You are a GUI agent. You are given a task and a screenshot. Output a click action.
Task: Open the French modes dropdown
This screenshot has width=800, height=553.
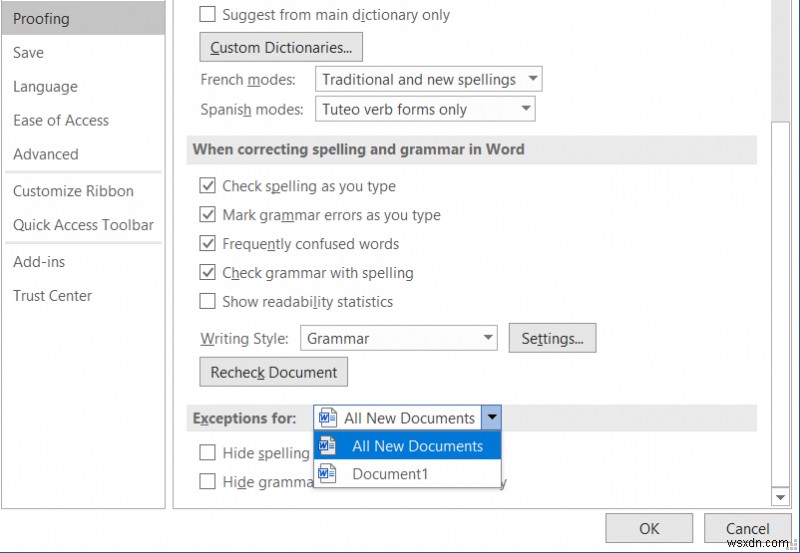pyautogui.click(x=532, y=79)
